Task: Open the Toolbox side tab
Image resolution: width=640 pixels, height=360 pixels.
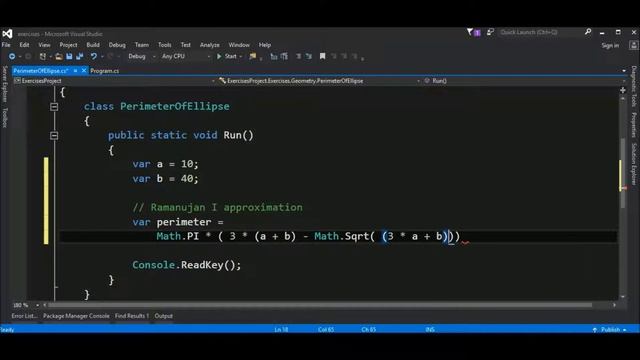Action: [4, 118]
